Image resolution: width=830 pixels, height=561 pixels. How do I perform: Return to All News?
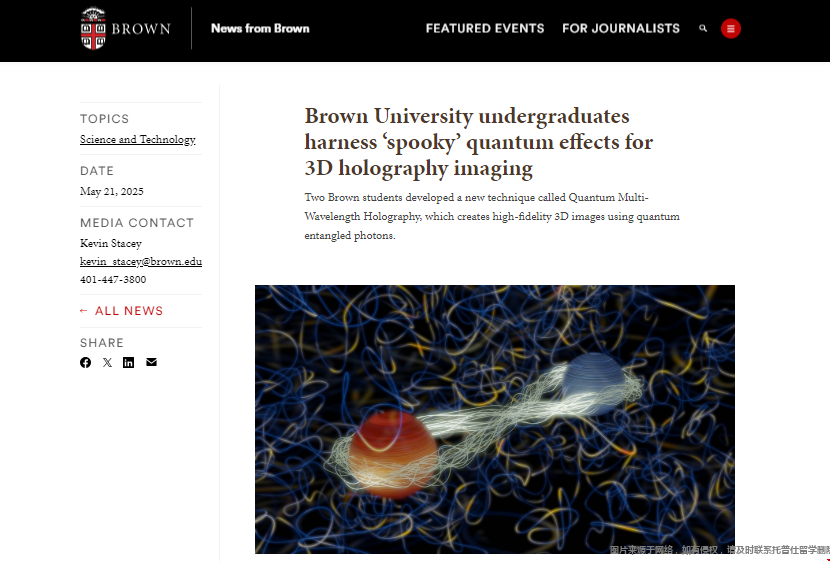tap(129, 311)
